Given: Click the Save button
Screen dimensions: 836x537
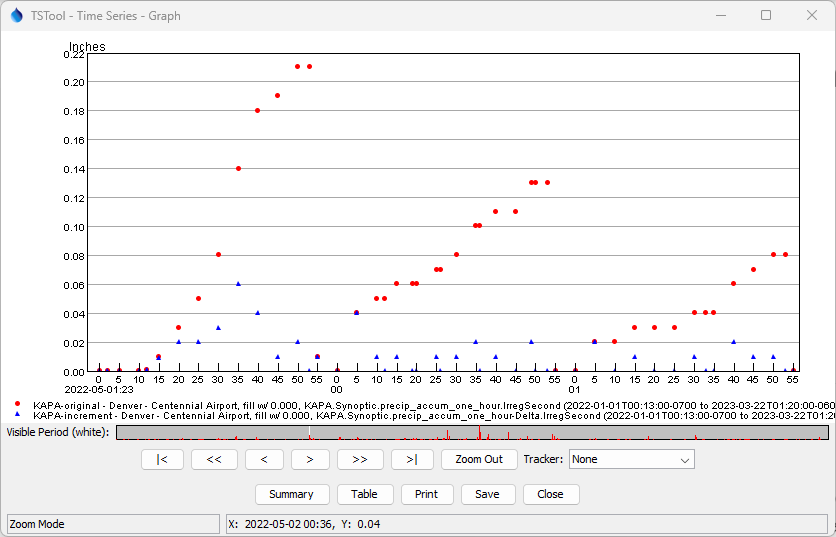Looking at the screenshot, I should (488, 494).
